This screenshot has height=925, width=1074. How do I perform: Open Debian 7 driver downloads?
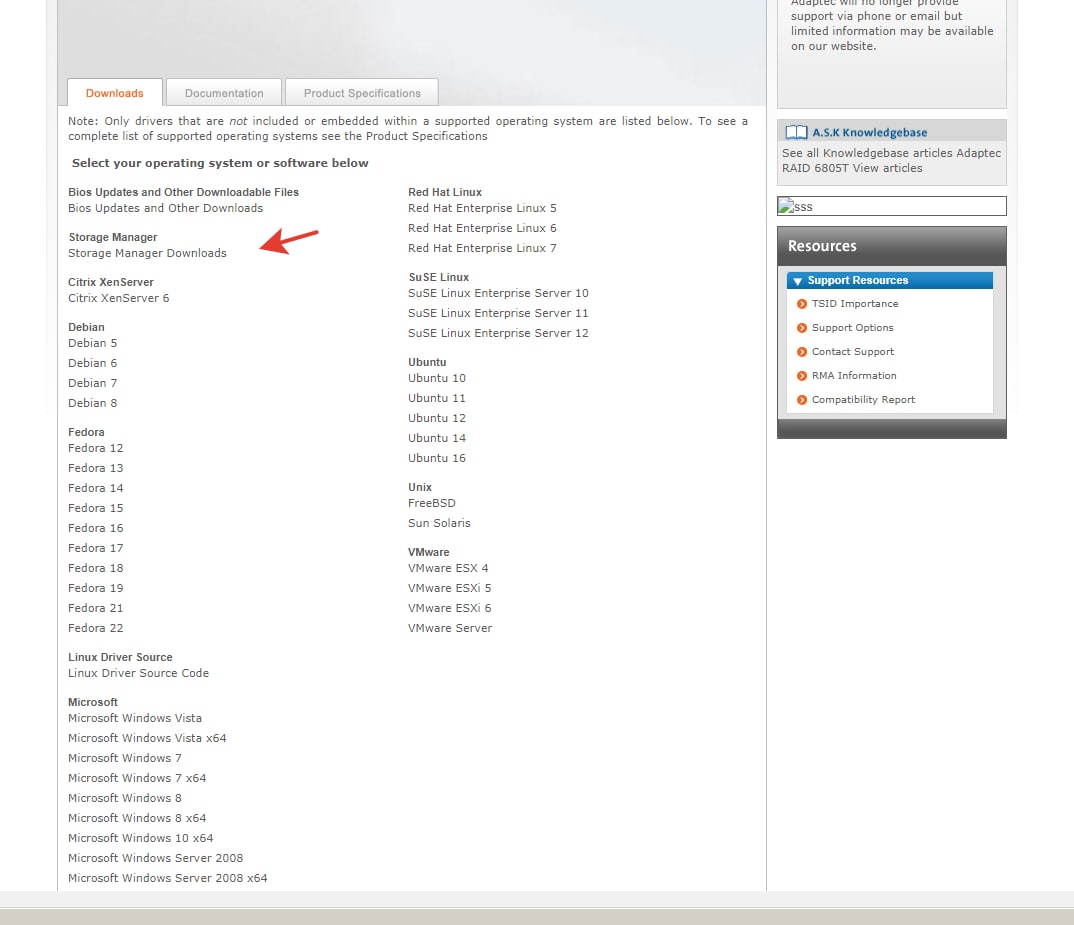[92, 382]
